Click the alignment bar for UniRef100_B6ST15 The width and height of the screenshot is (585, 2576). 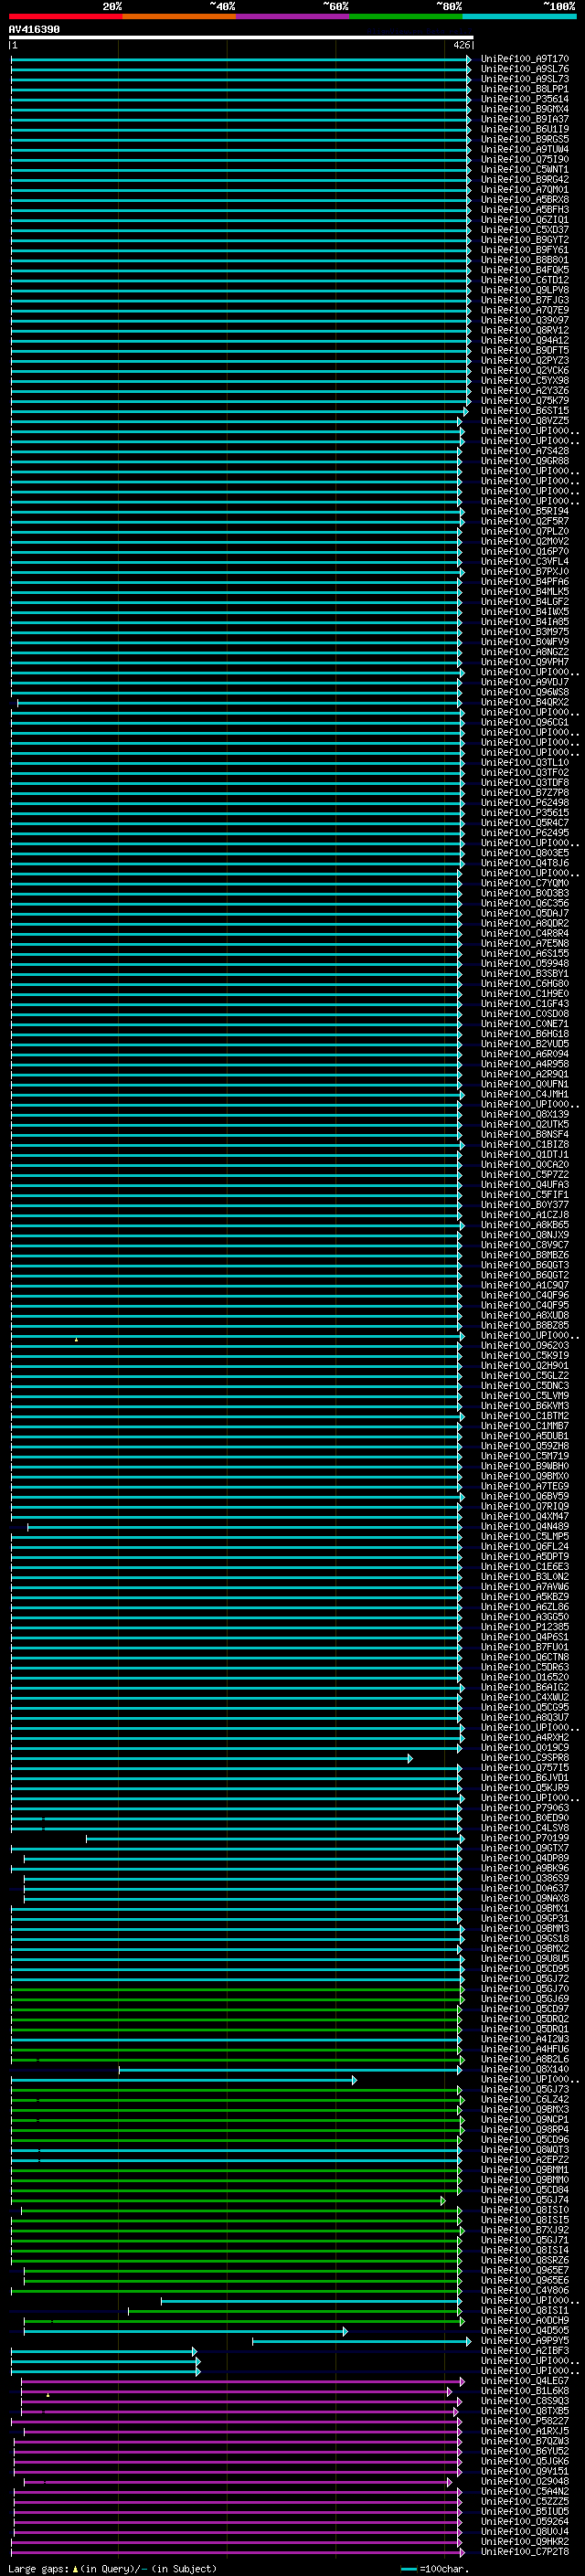click(x=239, y=411)
